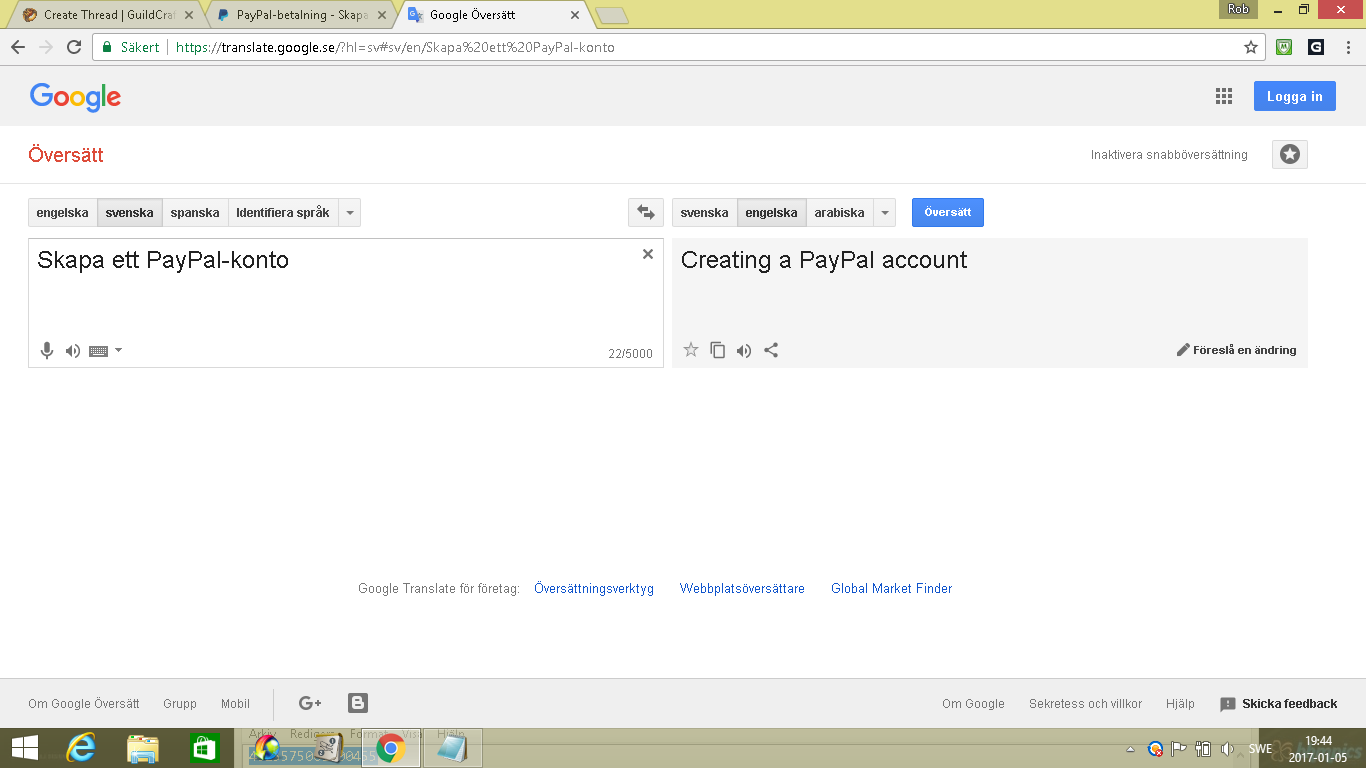The height and width of the screenshot is (768, 1366).
Task: Listen to the English translation
Action: [x=744, y=350]
